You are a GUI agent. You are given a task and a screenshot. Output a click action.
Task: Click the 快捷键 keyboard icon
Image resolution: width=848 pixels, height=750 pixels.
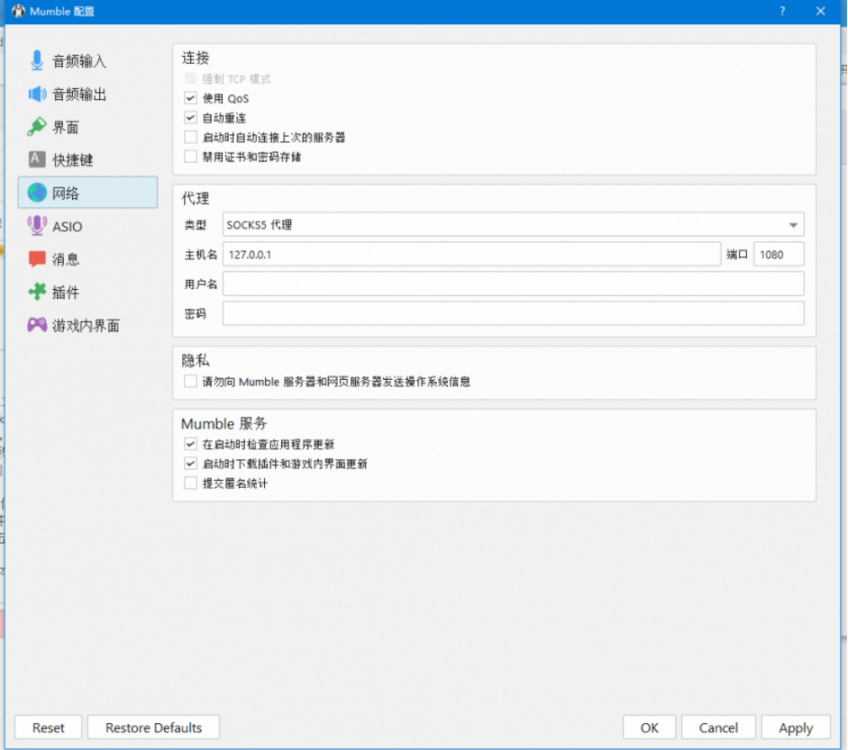tap(37, 160)
